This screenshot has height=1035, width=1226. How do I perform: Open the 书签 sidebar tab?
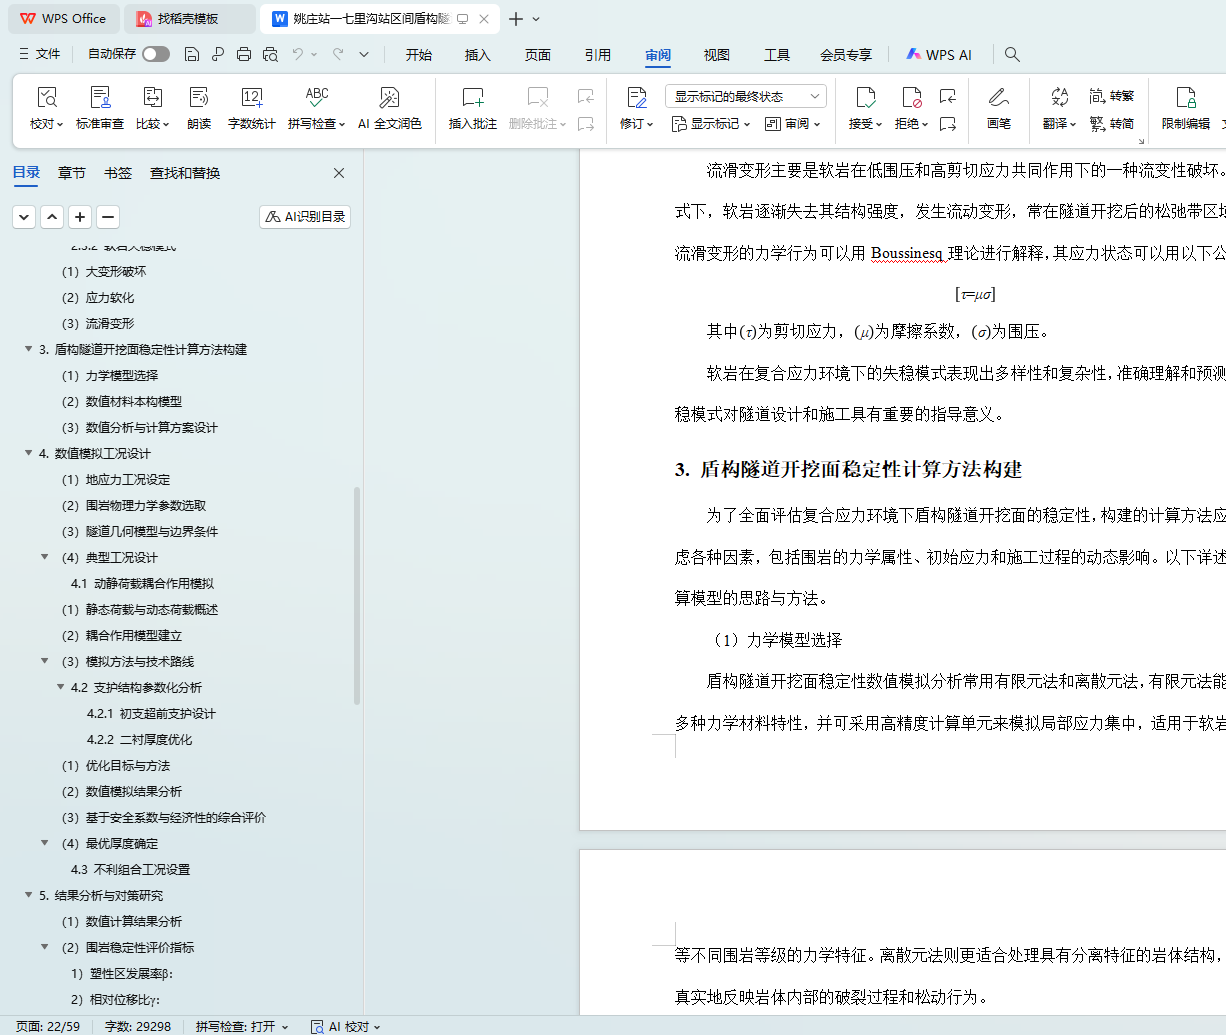[x=118, y=173]
